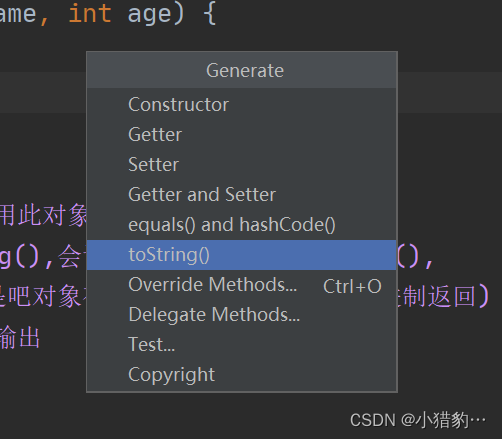The image size is (502, 439).
Task: Pick the Setter menu entry
Action: click(x=242, y=165)
